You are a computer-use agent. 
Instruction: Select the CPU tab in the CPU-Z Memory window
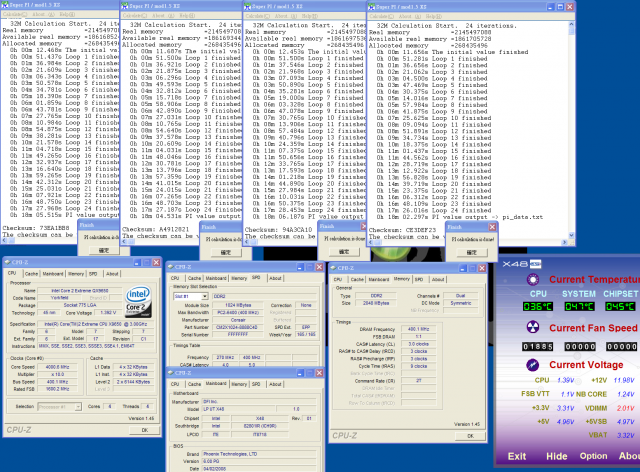pyautogui.click(x=338, y=279)
